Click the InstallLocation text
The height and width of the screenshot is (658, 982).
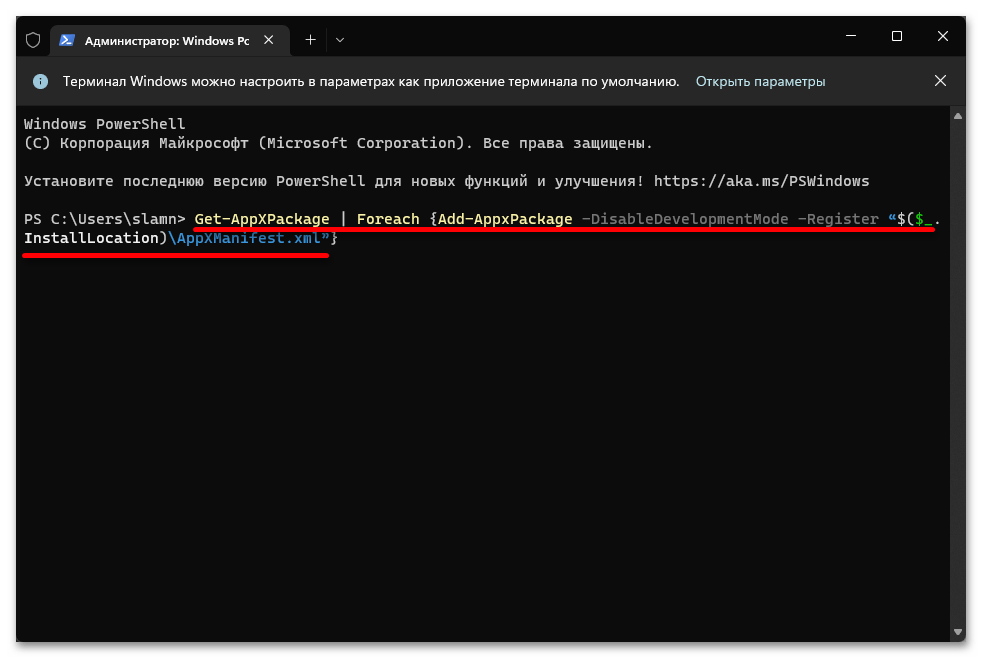tap(91, 238)
